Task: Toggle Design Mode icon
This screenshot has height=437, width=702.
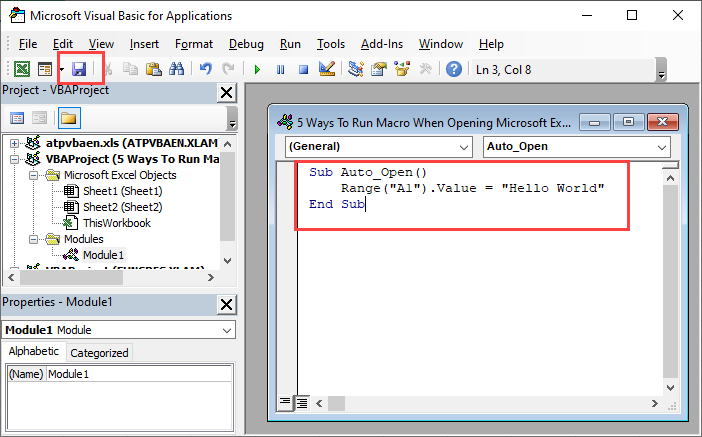Action: point(327,69)
